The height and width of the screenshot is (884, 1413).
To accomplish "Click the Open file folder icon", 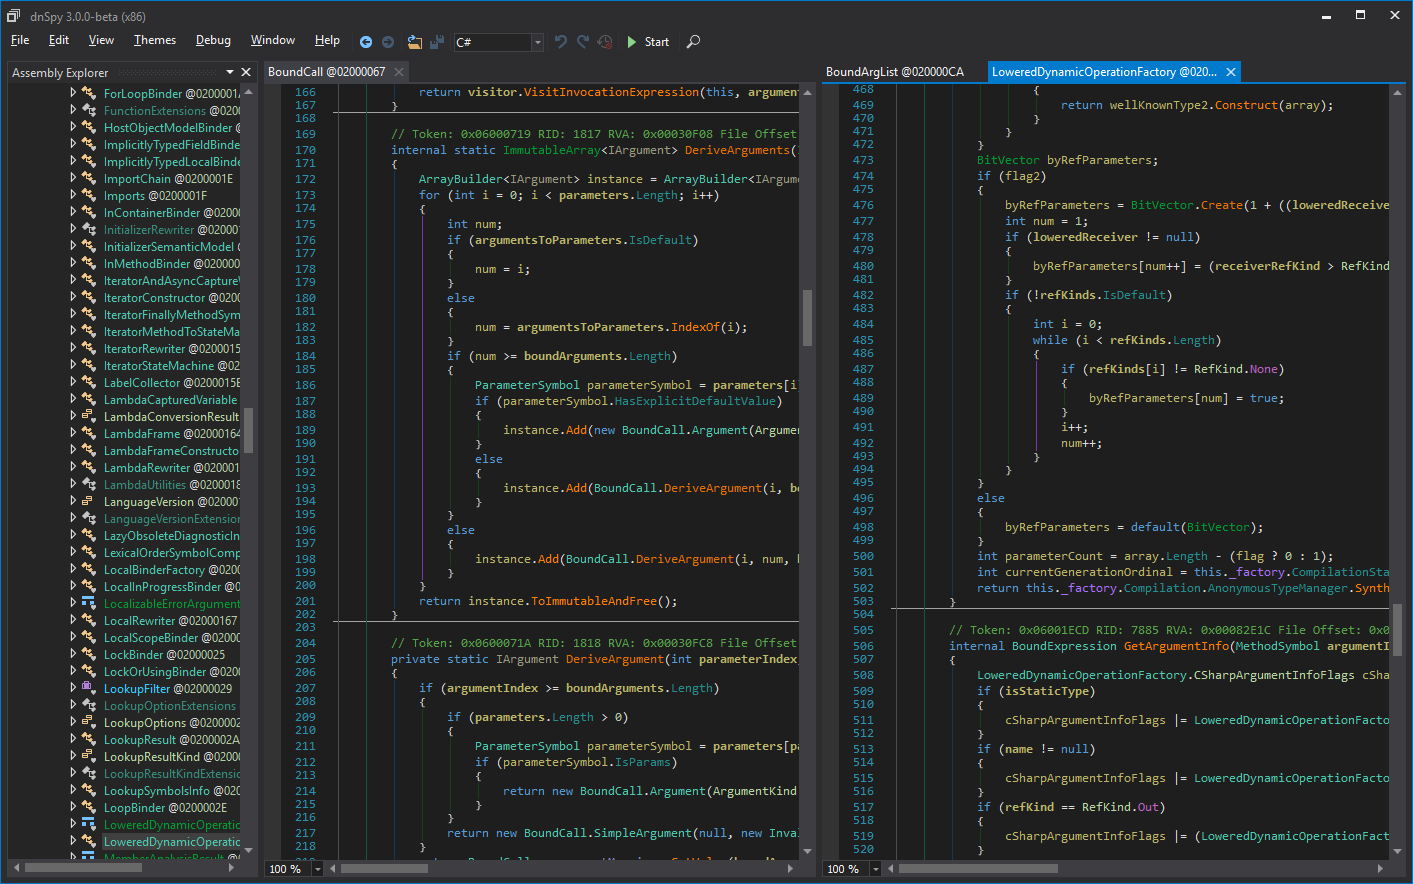I will [x=415, y=42].
